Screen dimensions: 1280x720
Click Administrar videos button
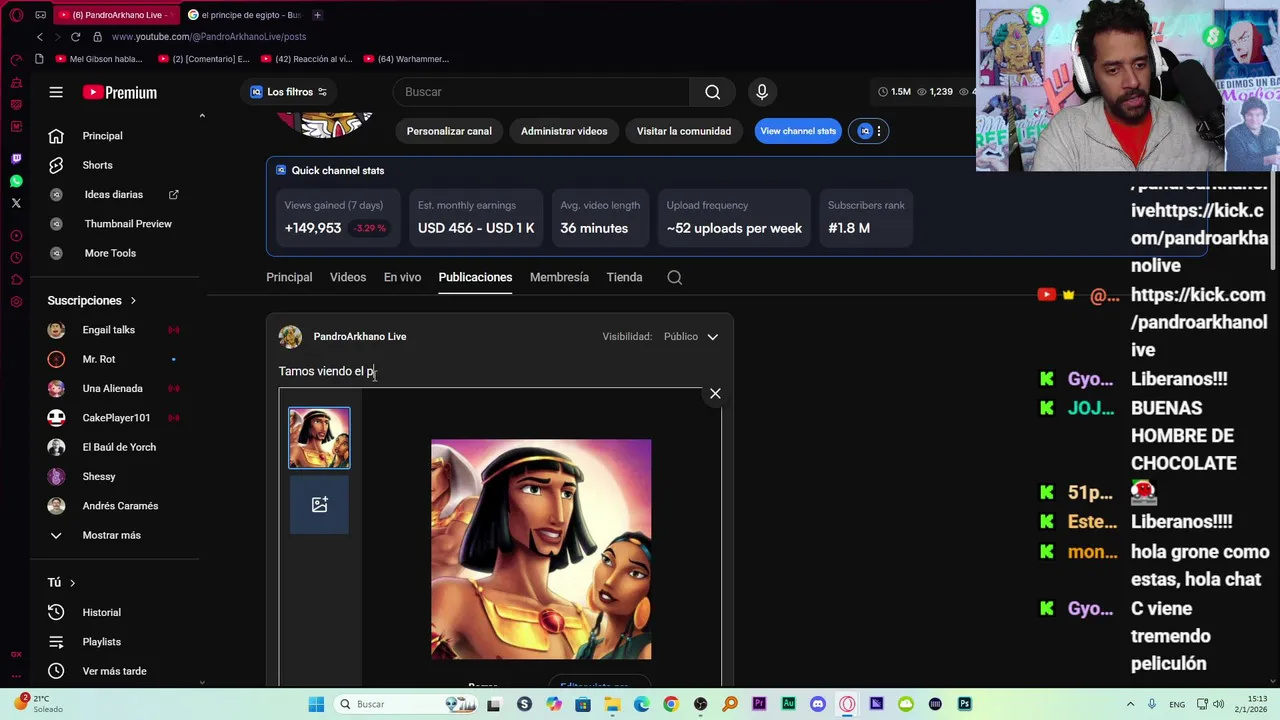pyautogui.click(x=564, y=131)
